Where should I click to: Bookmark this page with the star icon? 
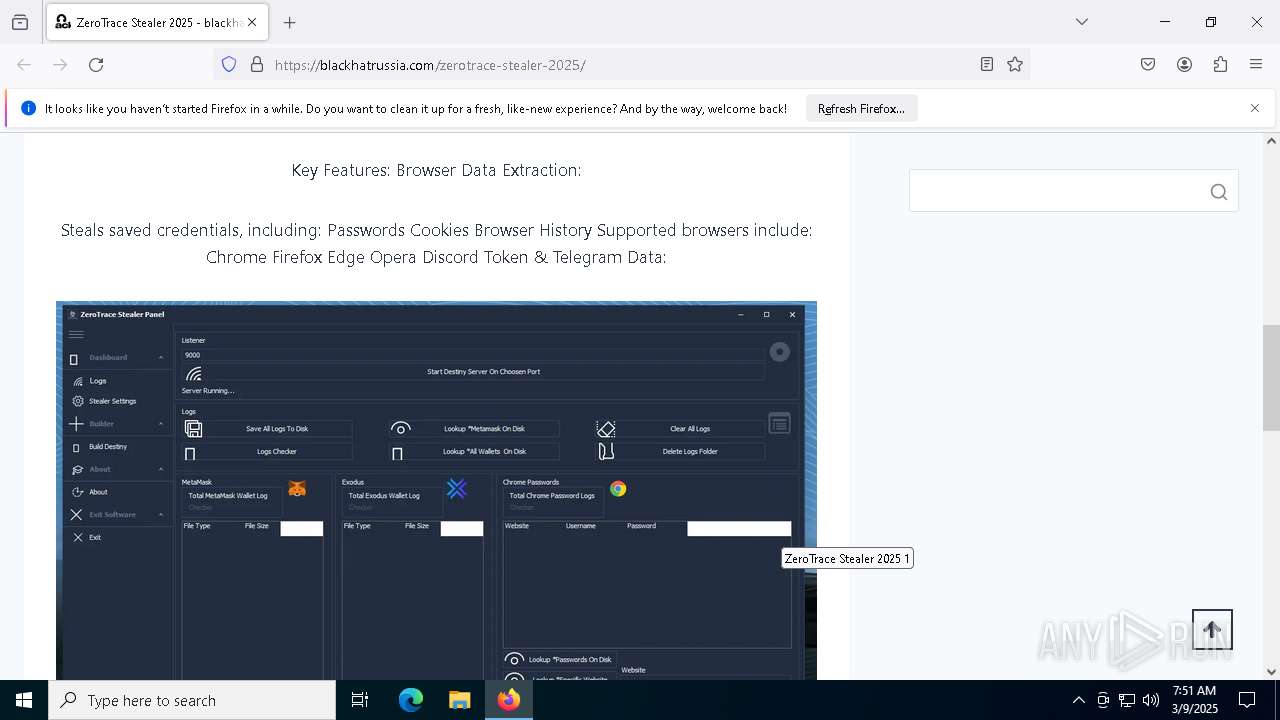pos(1015,65)
